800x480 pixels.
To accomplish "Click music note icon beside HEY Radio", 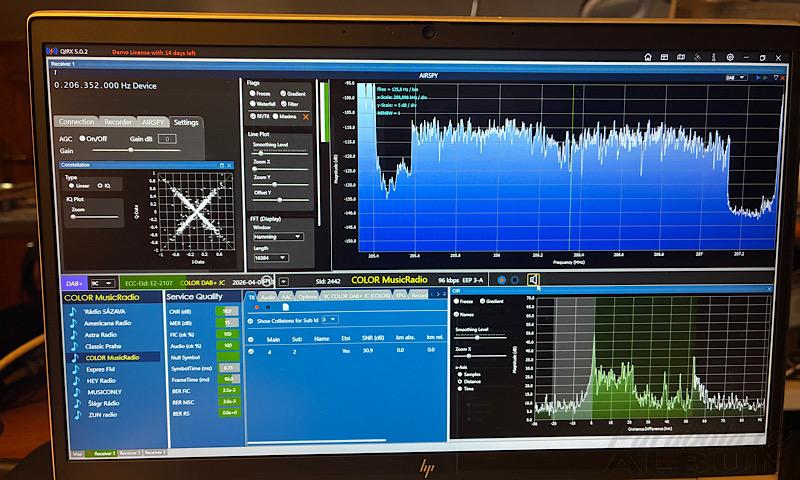I will [73, 380].
